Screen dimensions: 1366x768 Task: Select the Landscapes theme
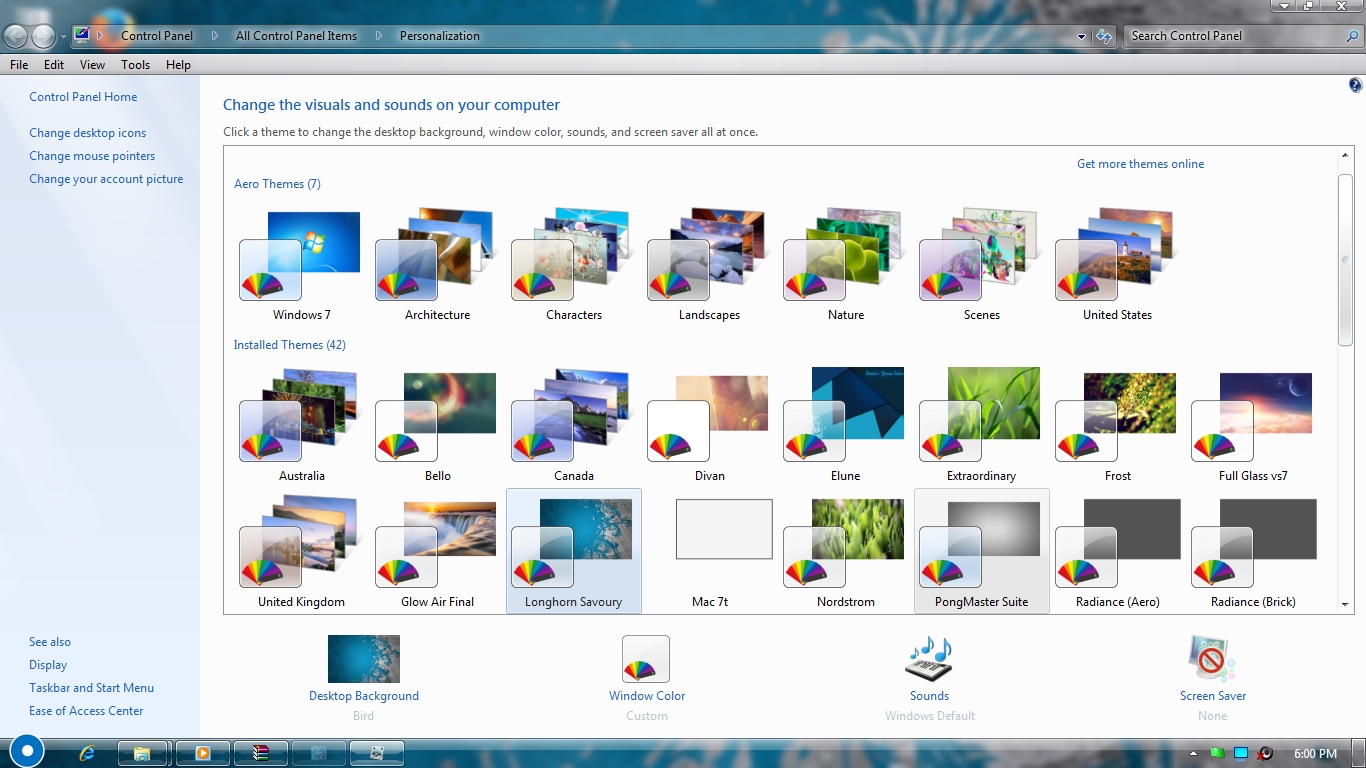(x=709, y=262)
